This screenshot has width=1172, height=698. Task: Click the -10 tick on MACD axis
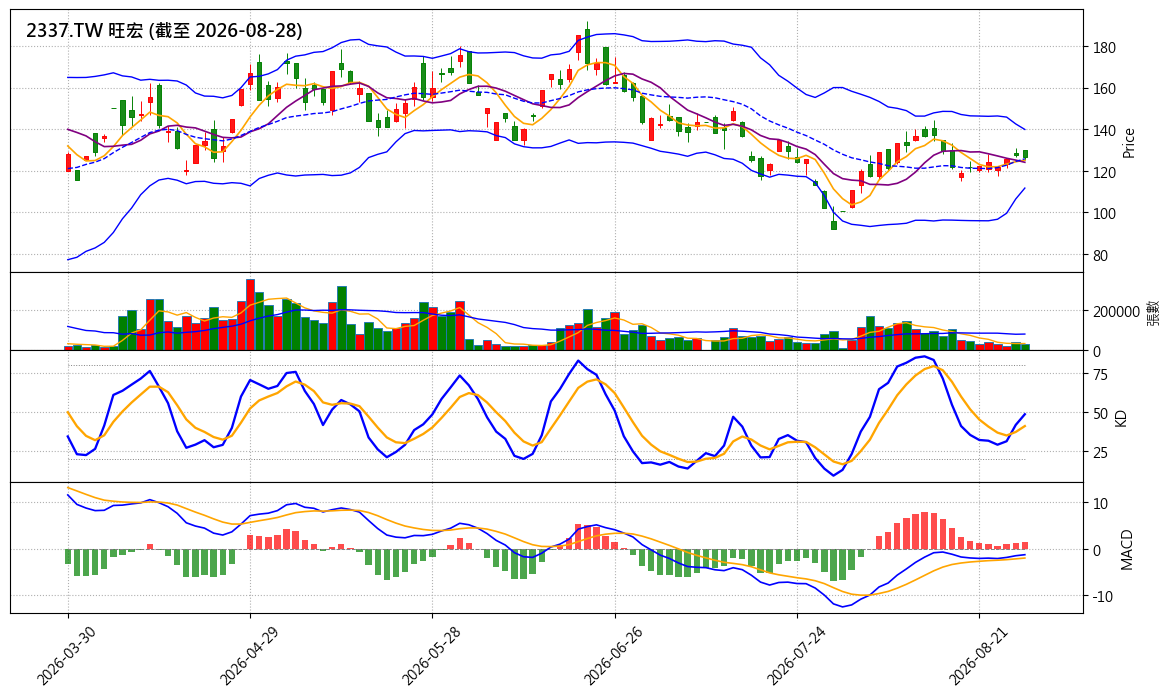coord(1103,597)
